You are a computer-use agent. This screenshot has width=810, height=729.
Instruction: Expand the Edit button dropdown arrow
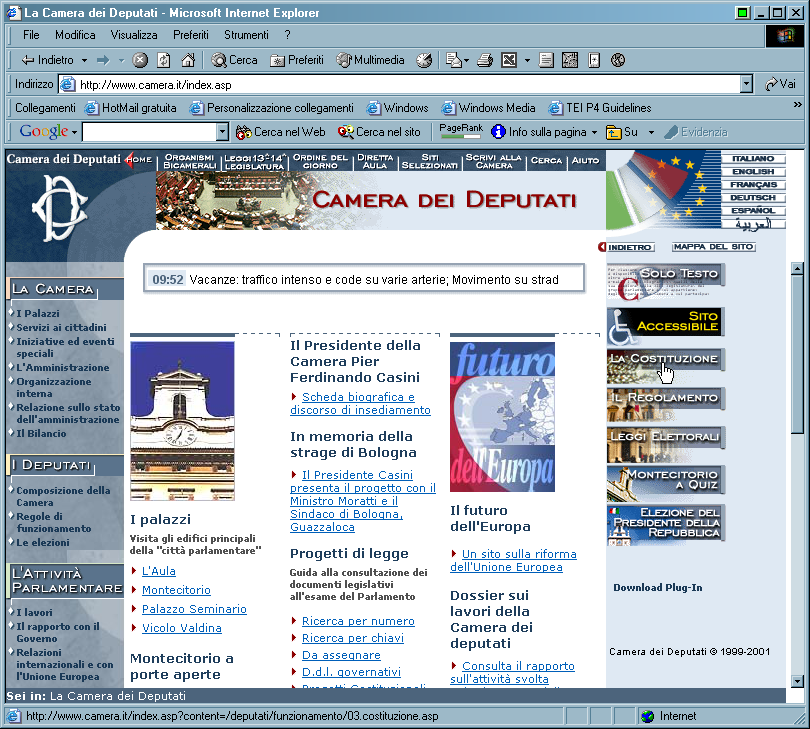527,60
